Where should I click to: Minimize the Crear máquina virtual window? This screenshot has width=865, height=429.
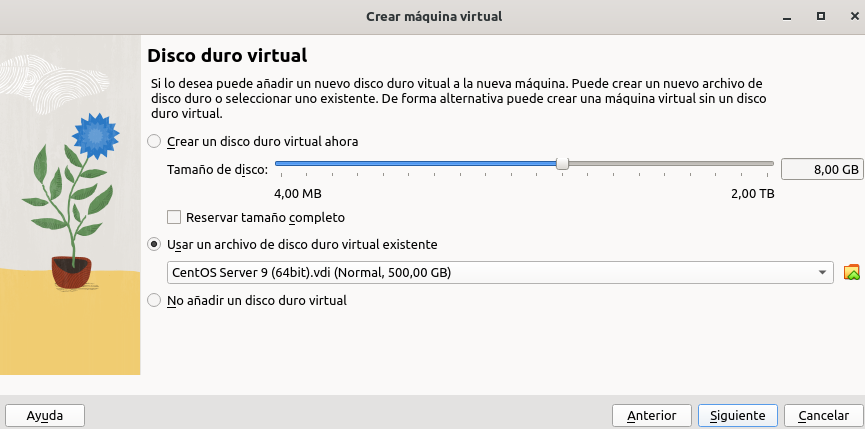click(x=787, y=17)
